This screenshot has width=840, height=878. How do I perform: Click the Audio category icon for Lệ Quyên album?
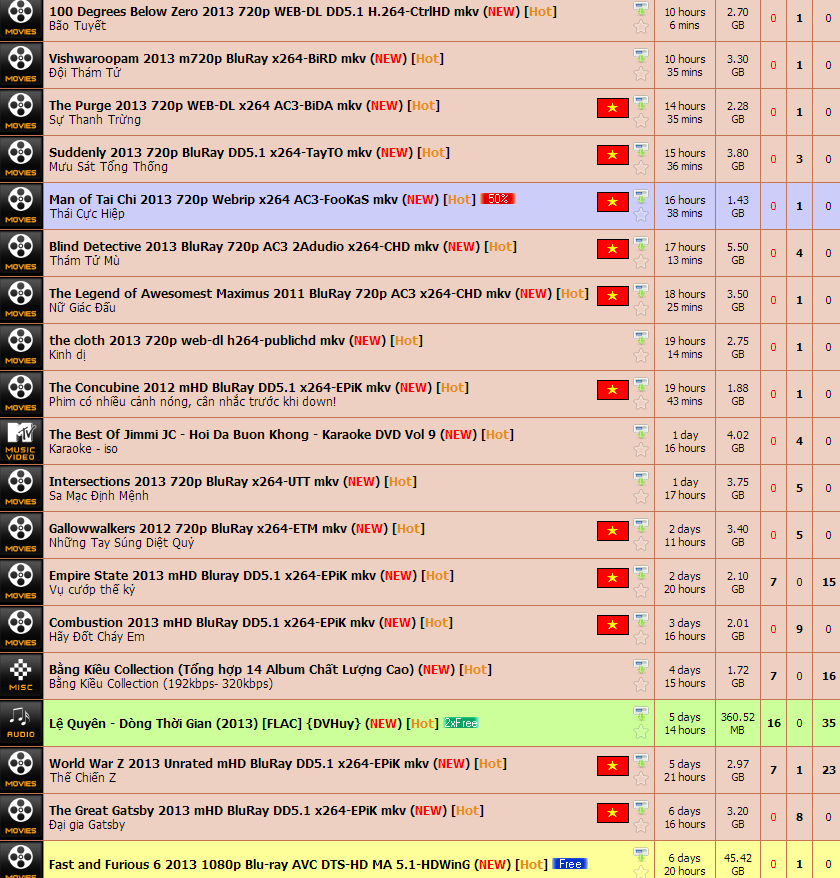pyautogui.click(x=21, y=723)
